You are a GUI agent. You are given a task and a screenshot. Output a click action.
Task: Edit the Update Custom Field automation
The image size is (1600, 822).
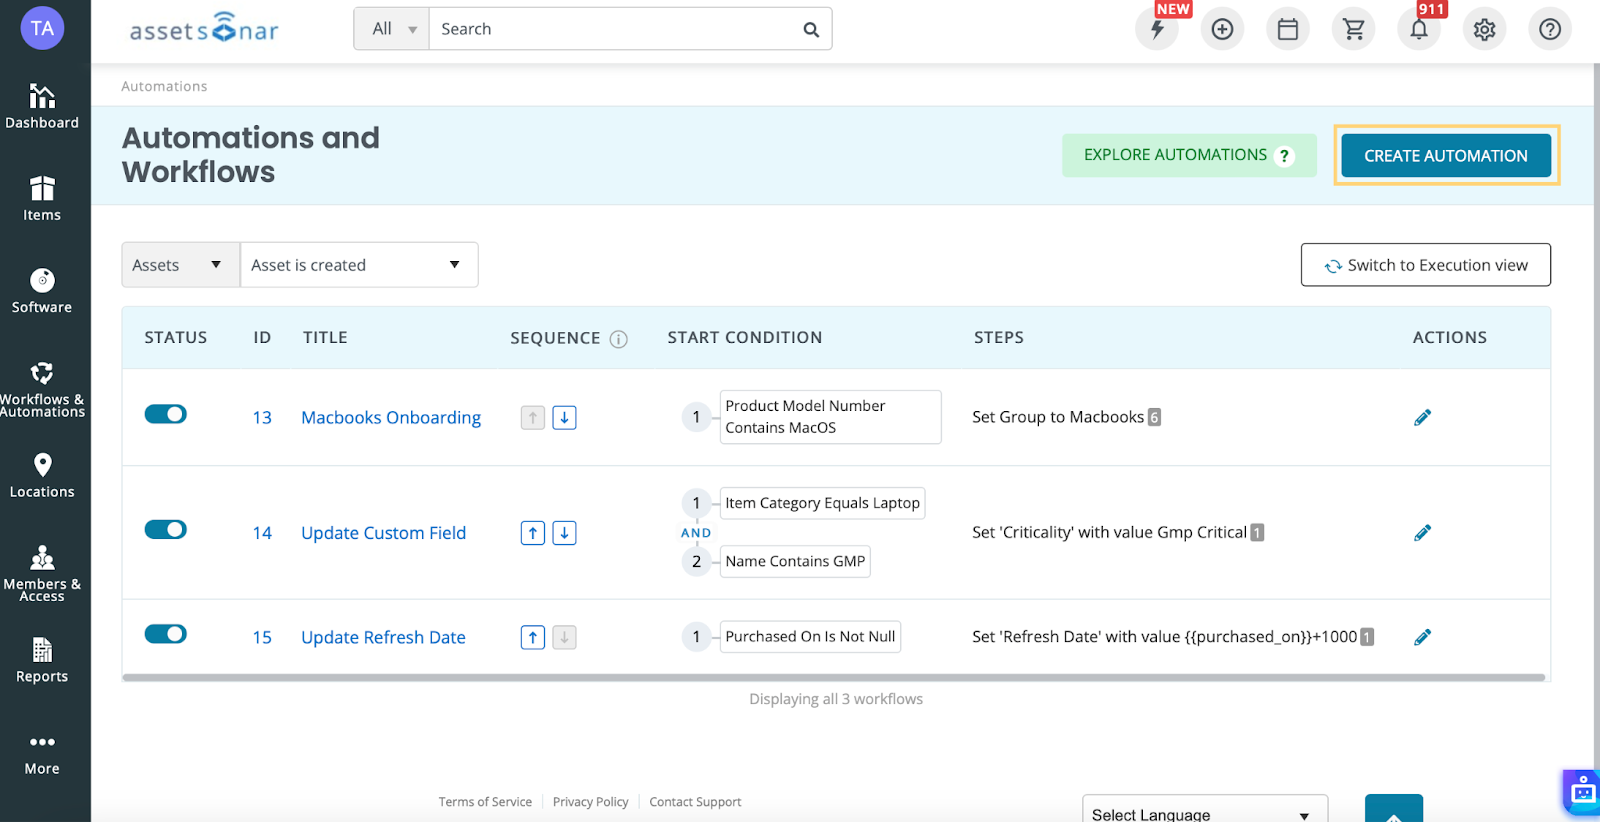tap(1422, 532)
